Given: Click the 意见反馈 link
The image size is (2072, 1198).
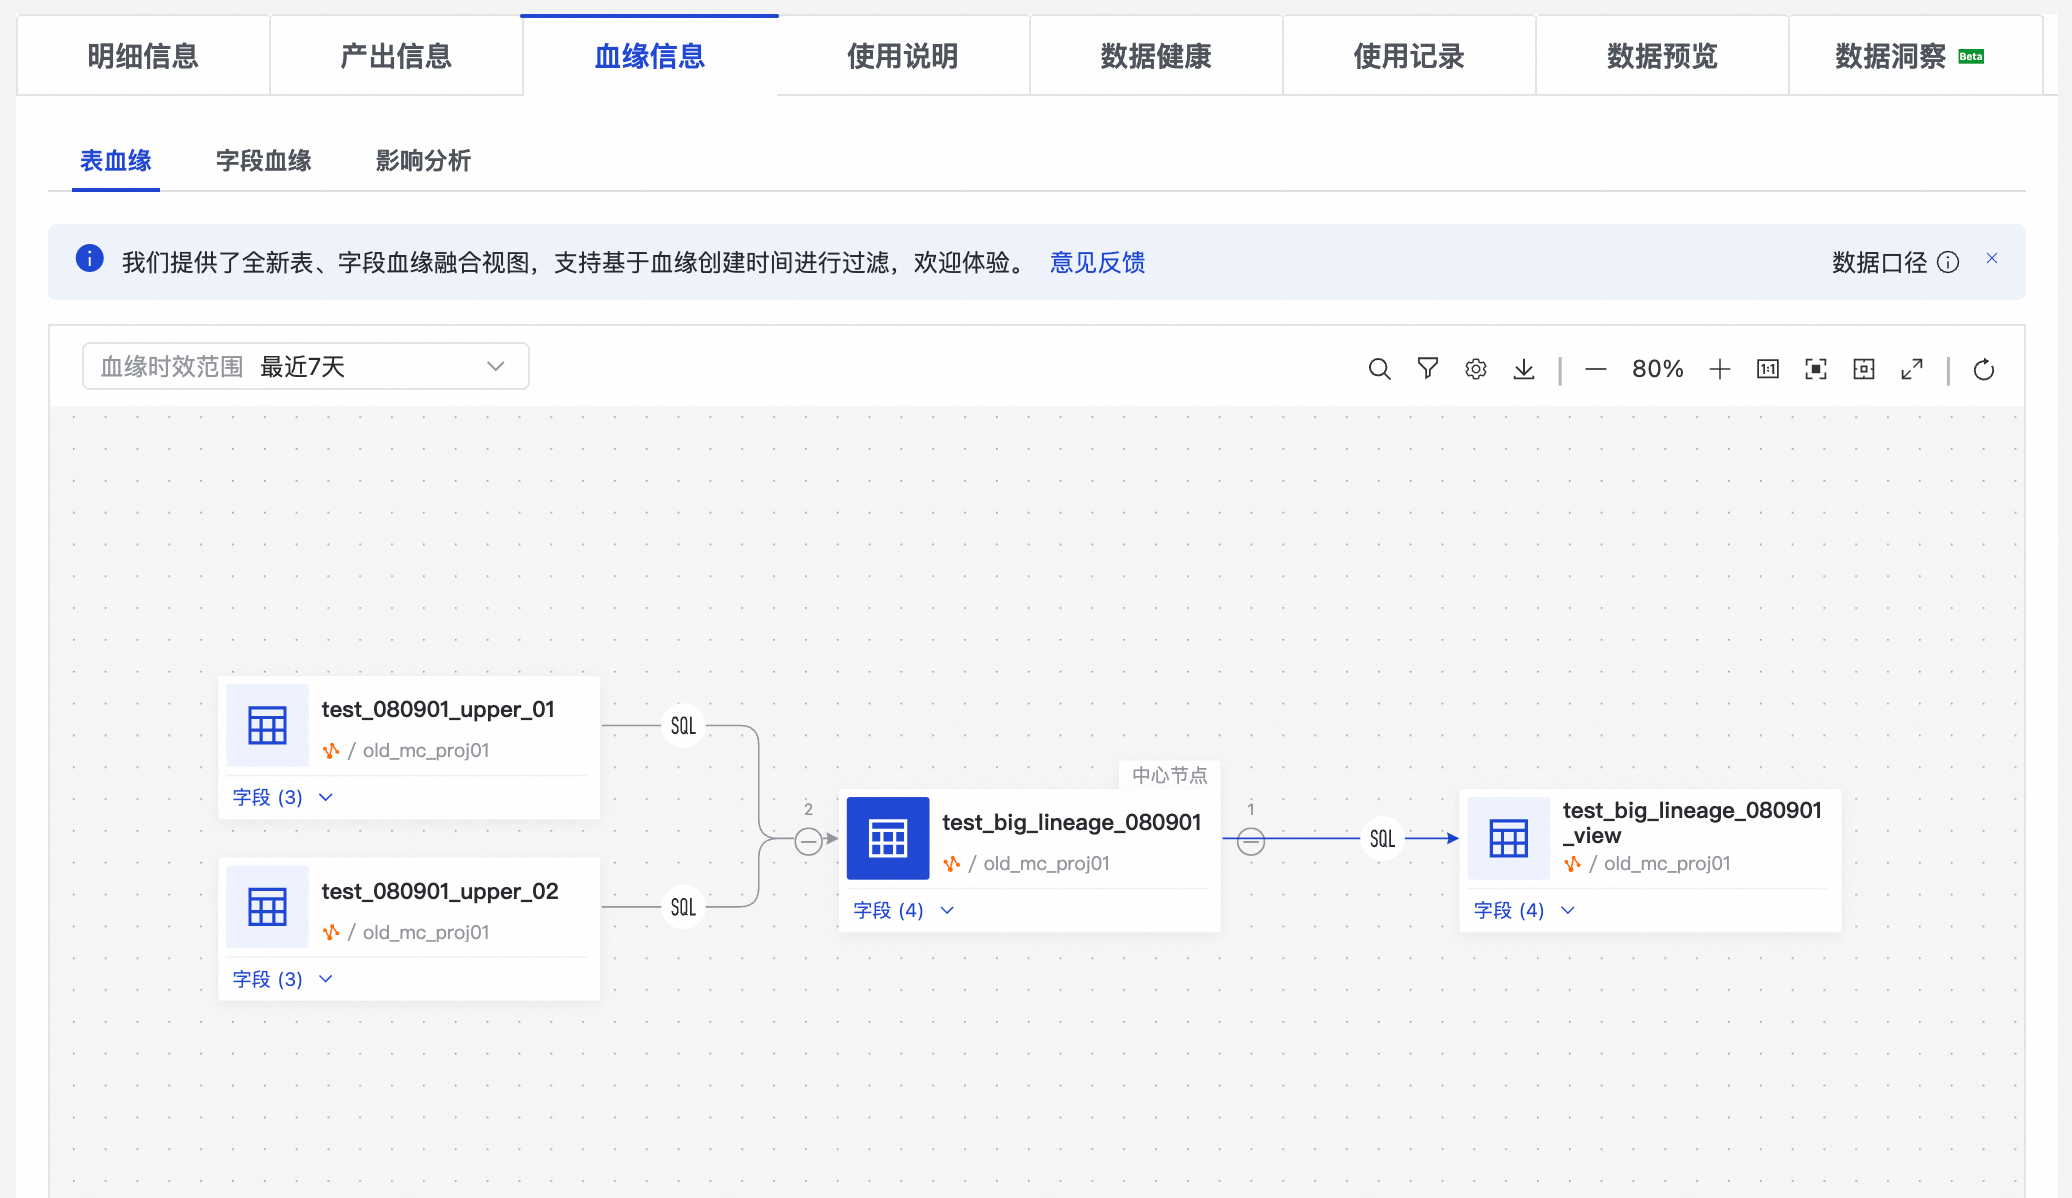Looking at the screenshot, I should [x=1097, y=262].
